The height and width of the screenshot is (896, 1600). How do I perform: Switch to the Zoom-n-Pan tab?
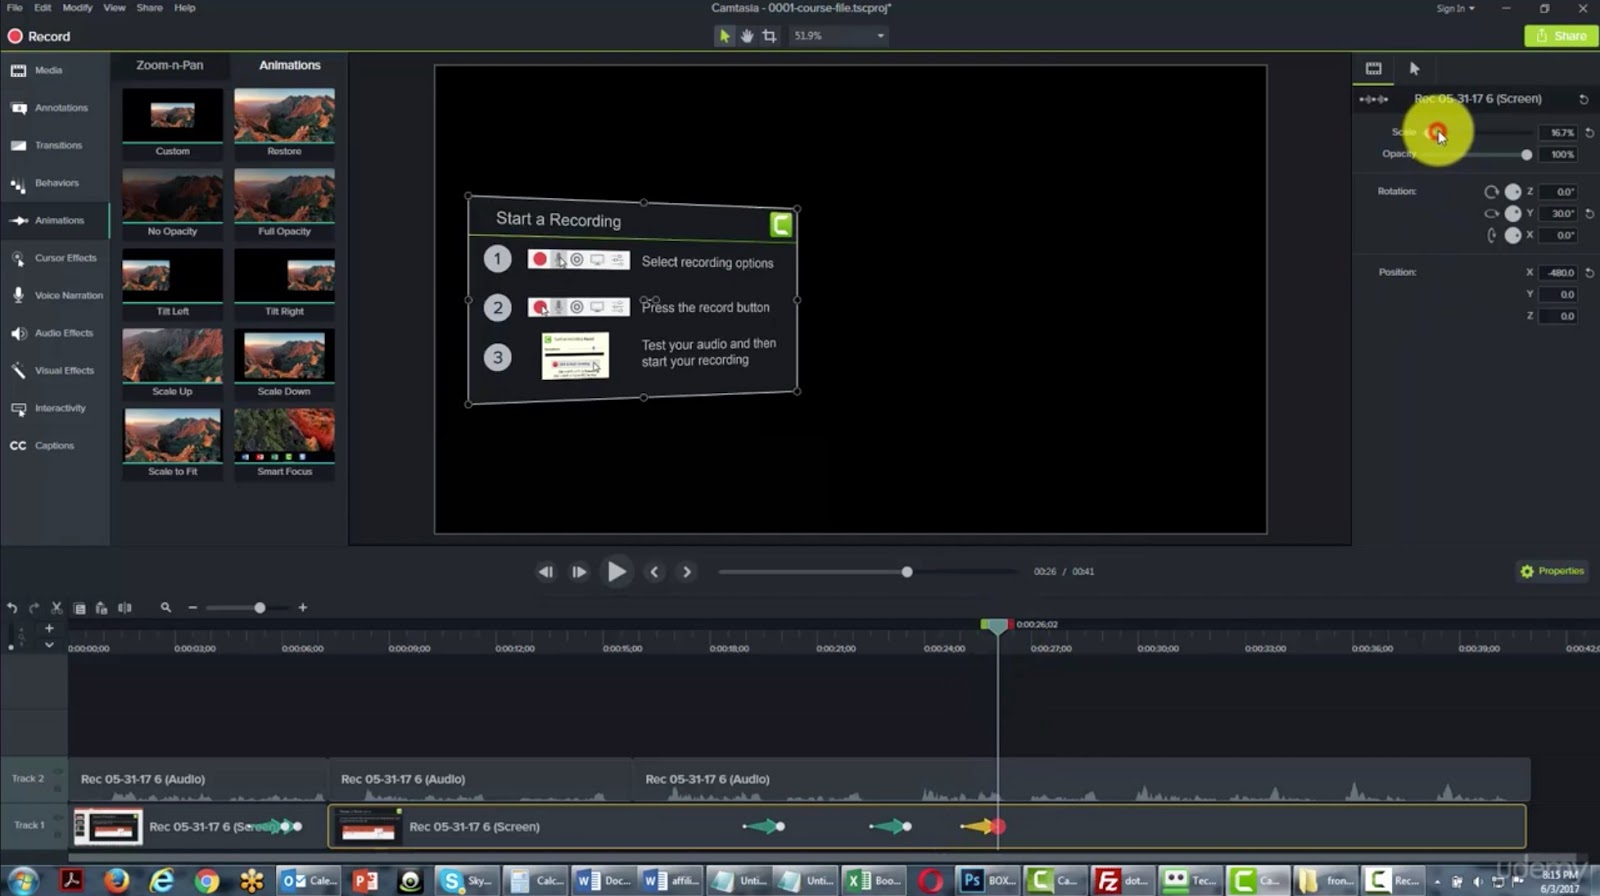click(170, 65)
